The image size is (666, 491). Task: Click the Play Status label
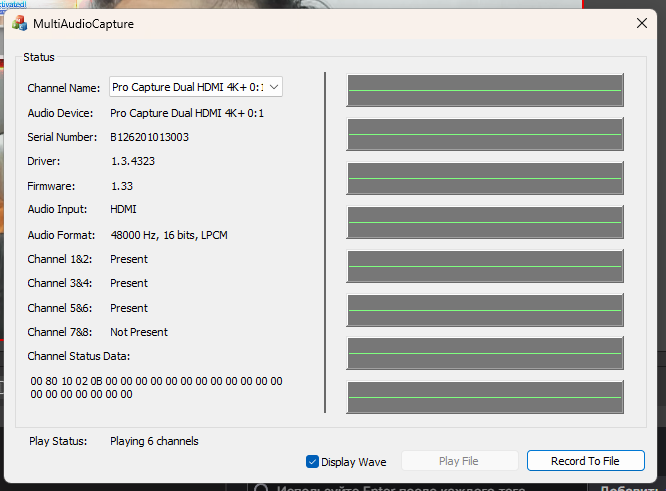[58, 441]
